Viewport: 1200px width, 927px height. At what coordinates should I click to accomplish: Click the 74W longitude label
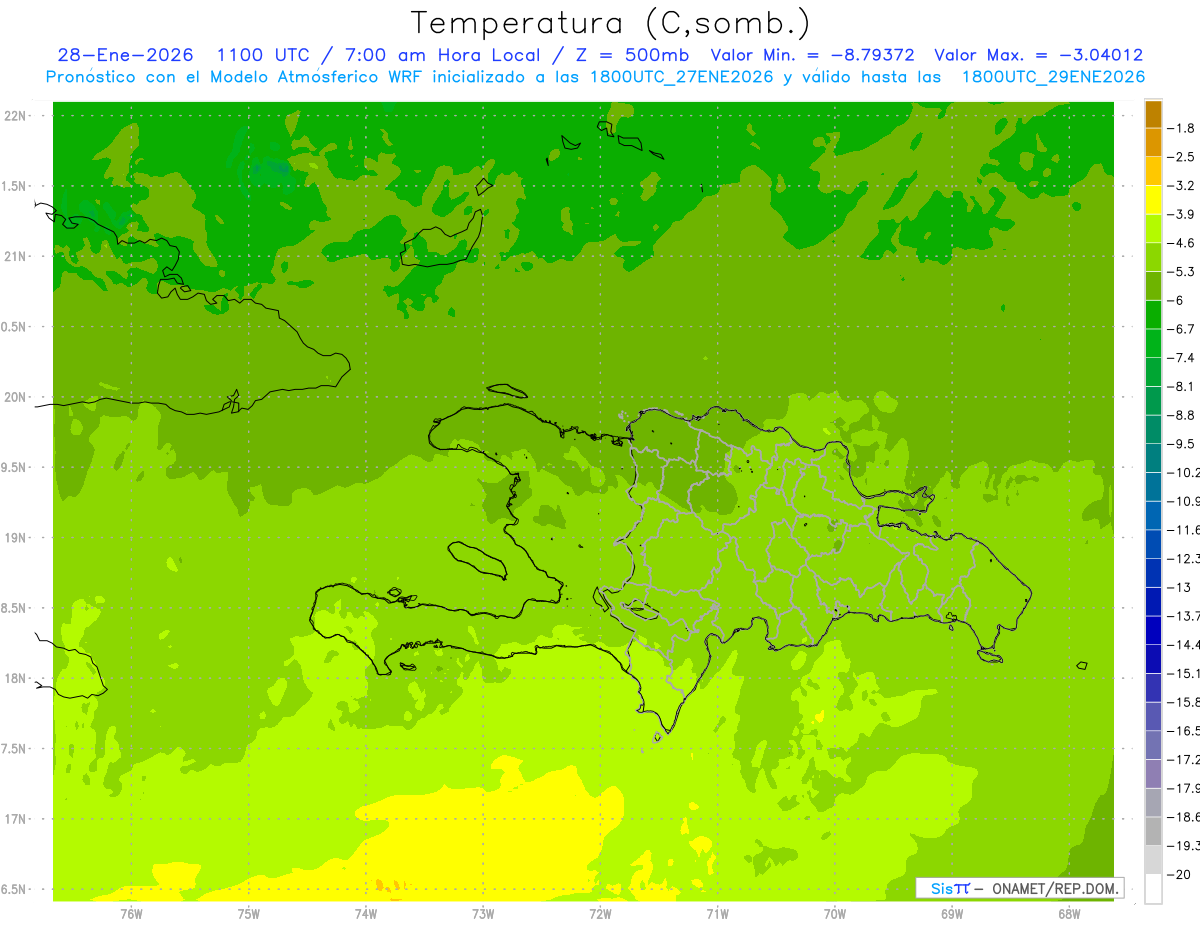366,913
